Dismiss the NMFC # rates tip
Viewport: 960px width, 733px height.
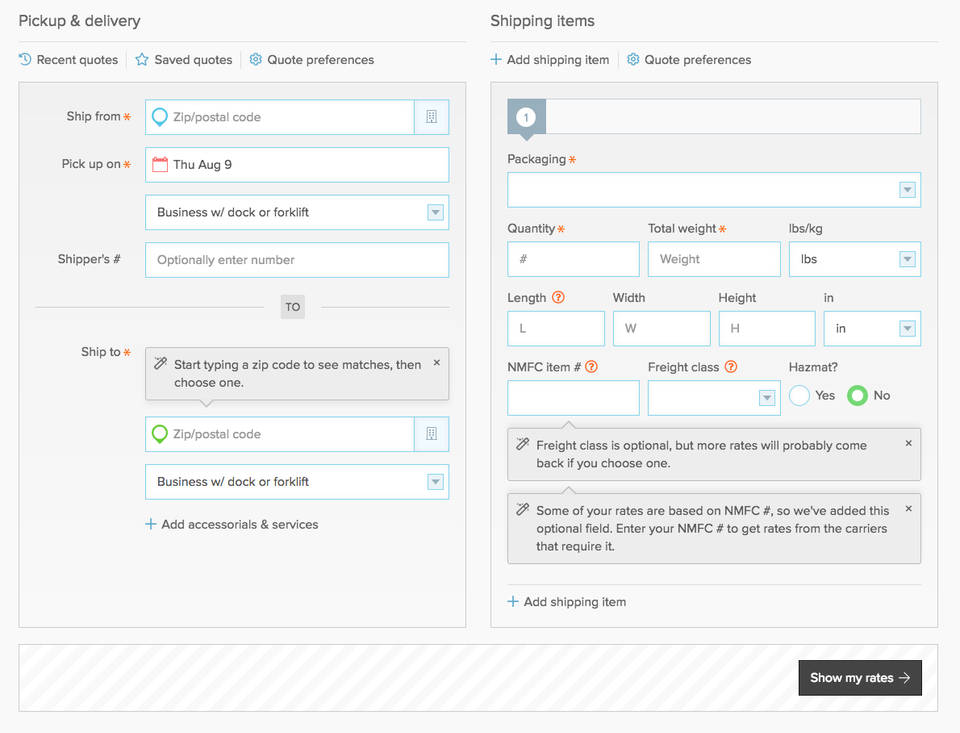click(x=908, y=509)
